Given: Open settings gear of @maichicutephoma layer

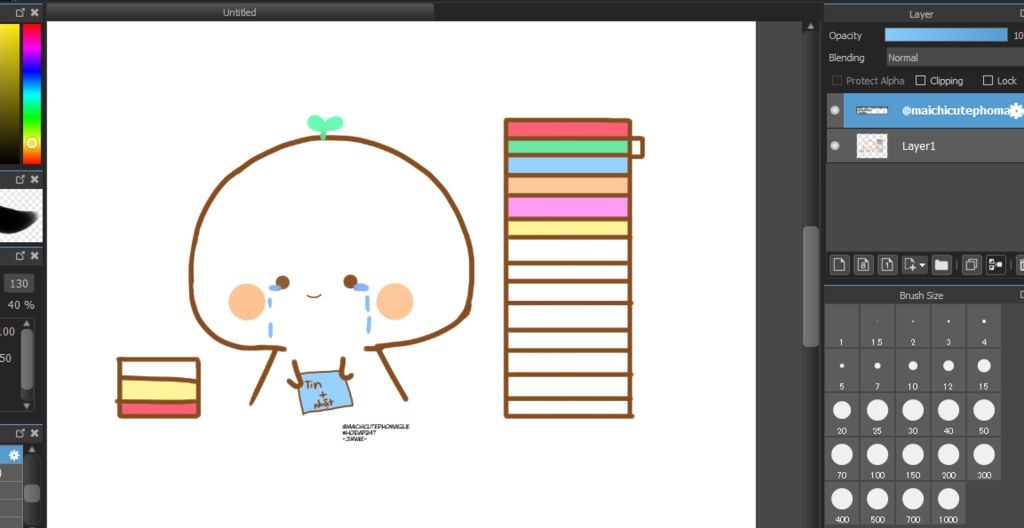Looking at the screenshot, I should (1016, 111).
